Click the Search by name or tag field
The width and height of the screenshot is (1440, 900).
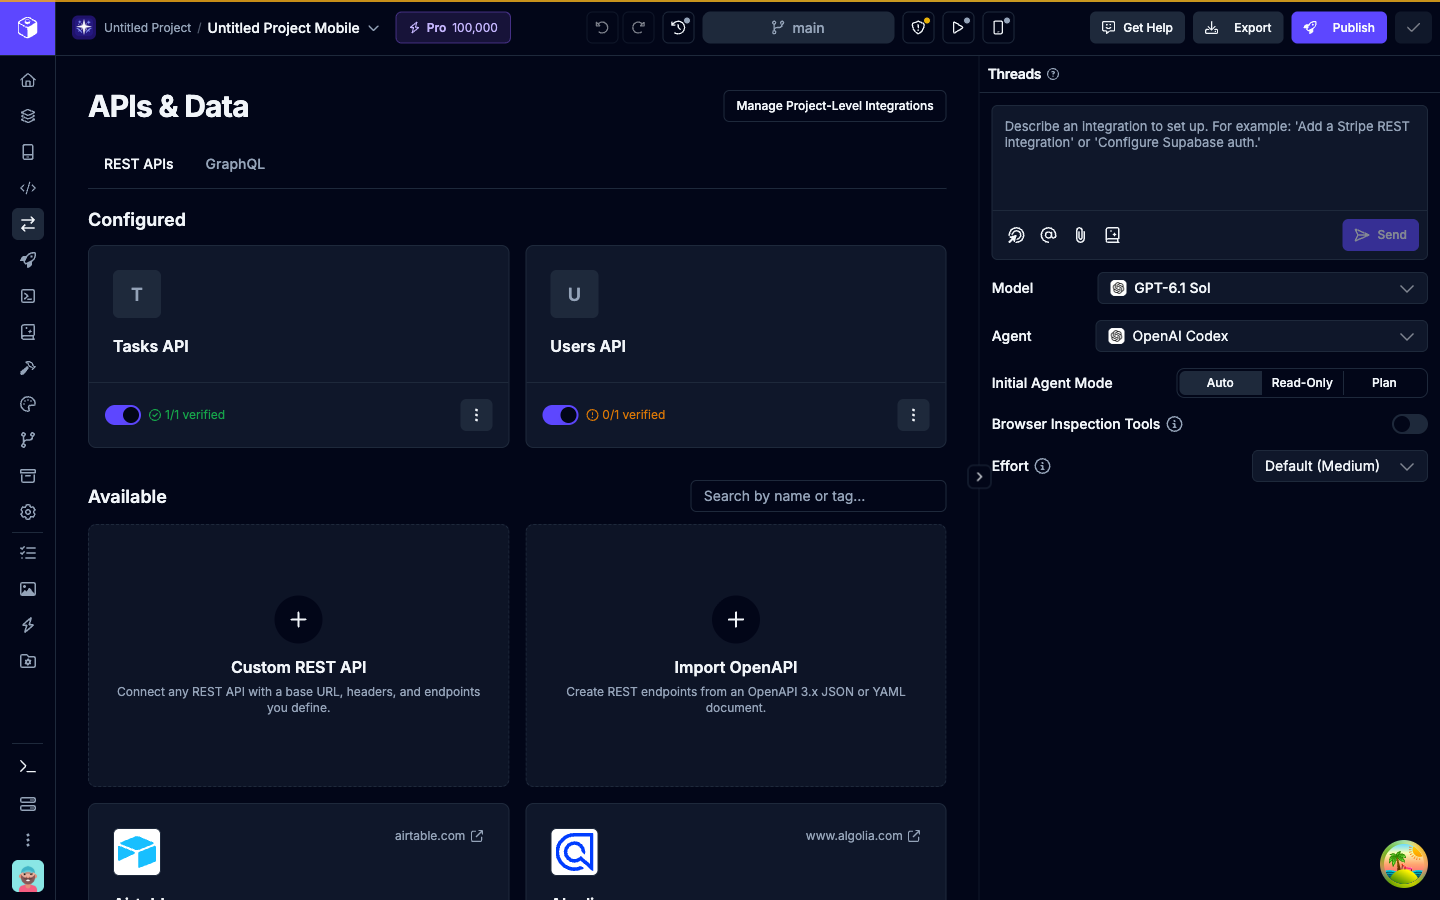(x=818, y=496)
